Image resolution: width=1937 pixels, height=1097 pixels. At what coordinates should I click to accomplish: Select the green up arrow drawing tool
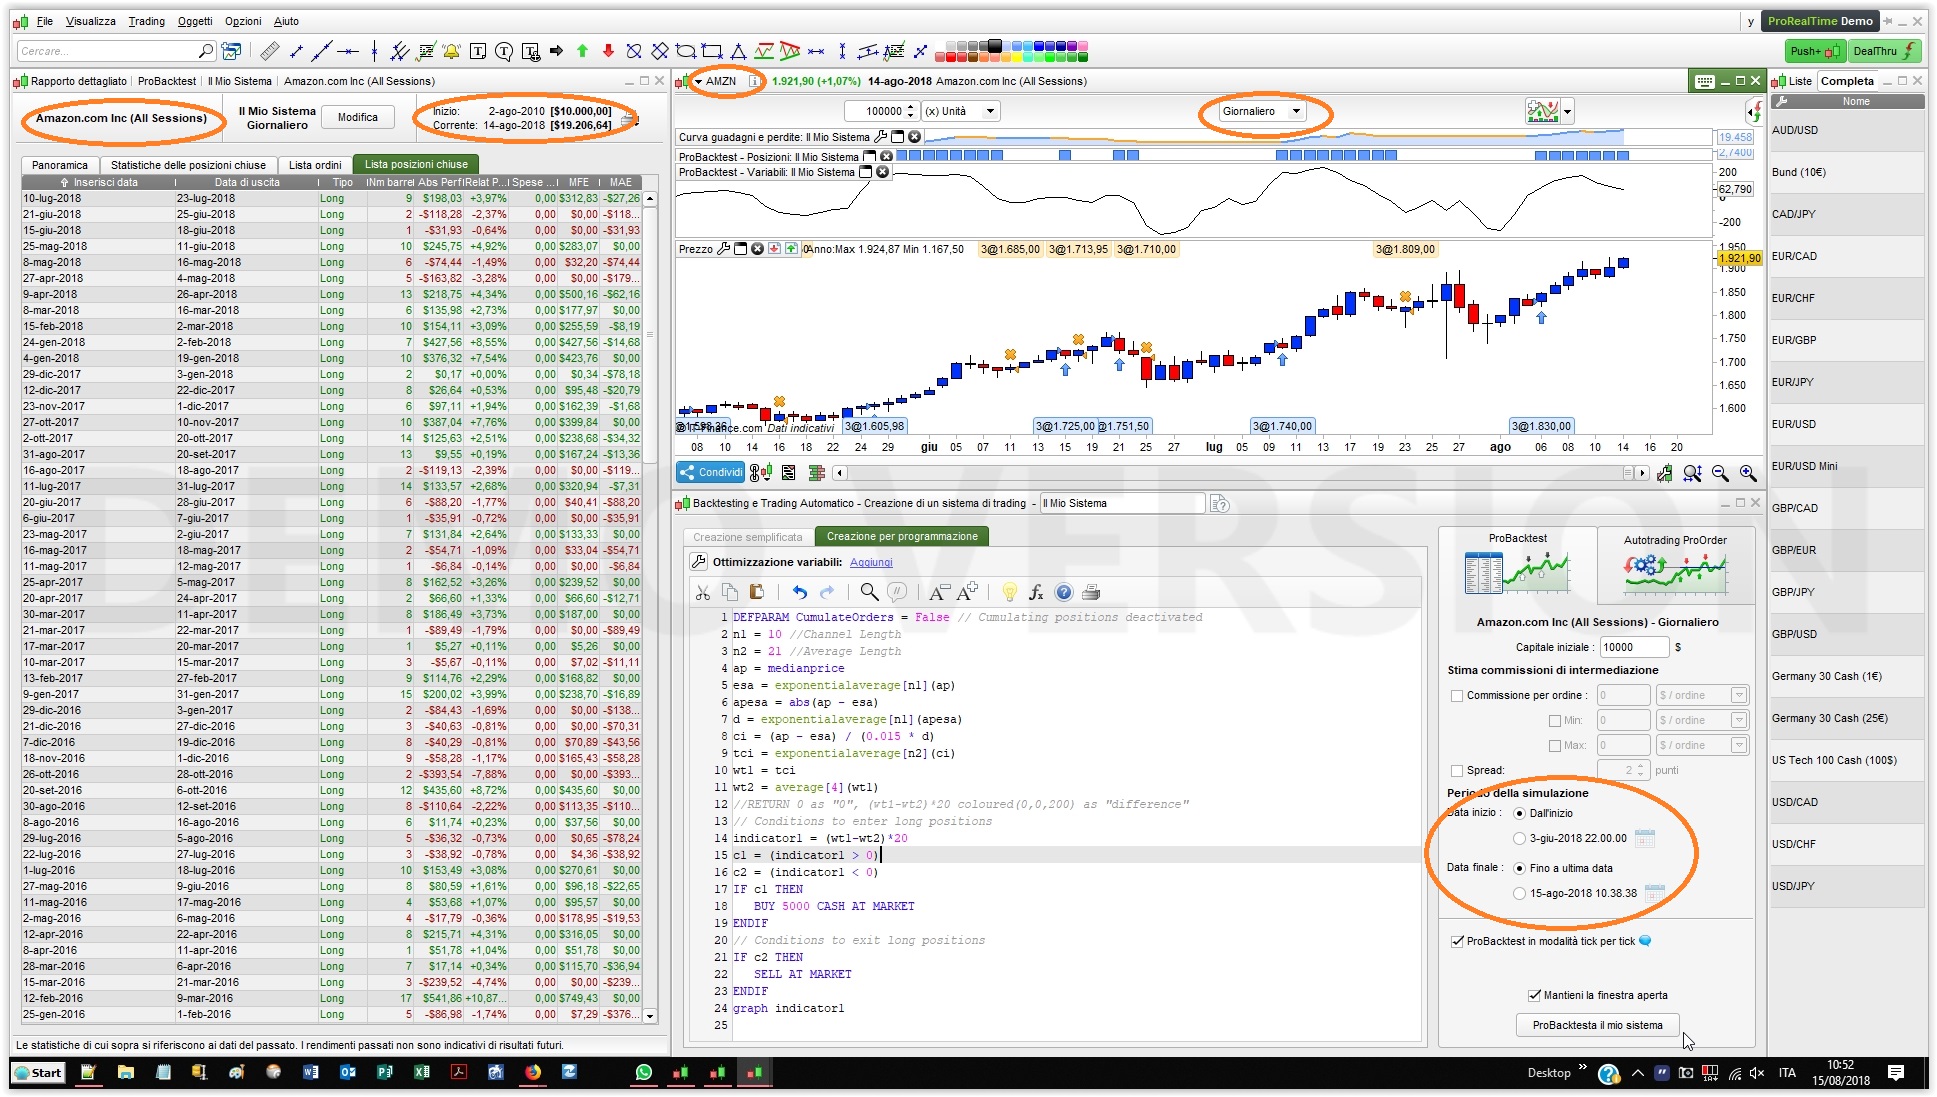(582, 51)
